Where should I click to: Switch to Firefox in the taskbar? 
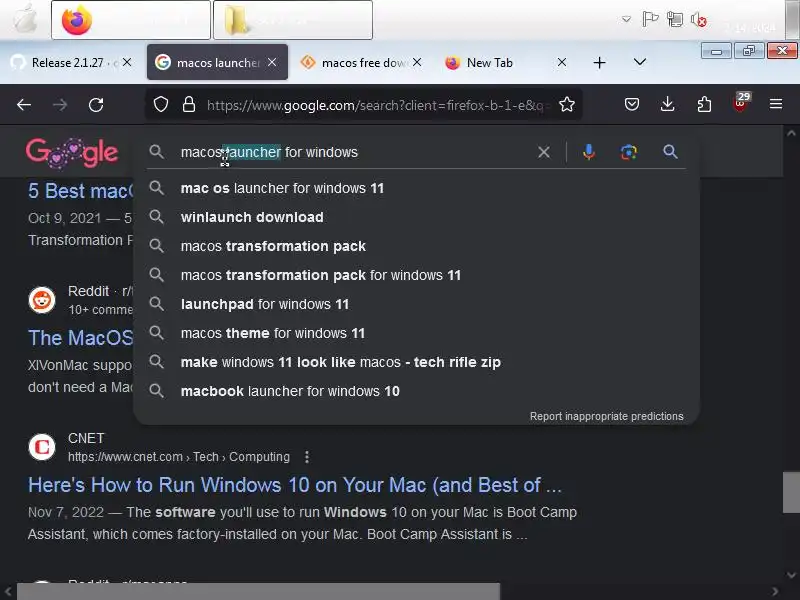(x=131, y=20)
